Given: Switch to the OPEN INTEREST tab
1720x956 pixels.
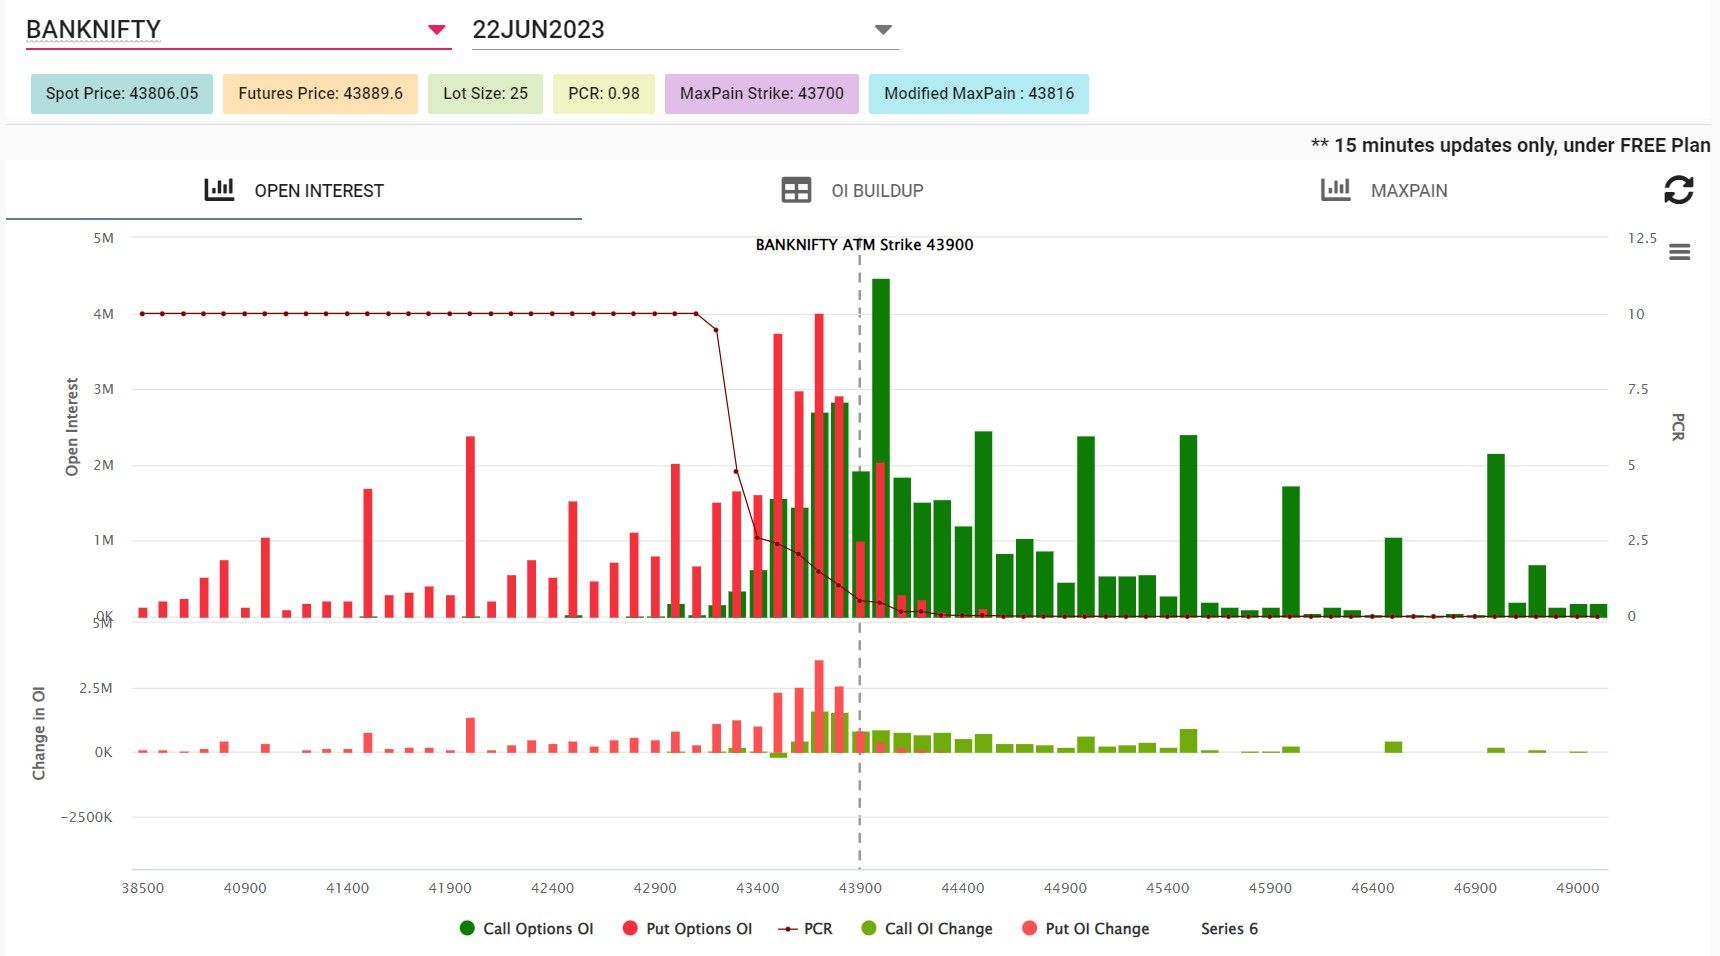Looking at the screenshot, I should point(294,190).
